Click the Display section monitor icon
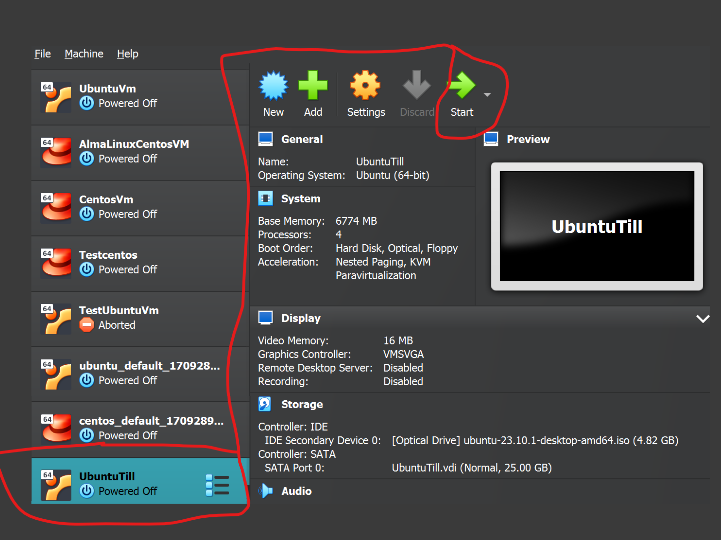Viewport: 721px width, 540px height. tap(265, 318)
